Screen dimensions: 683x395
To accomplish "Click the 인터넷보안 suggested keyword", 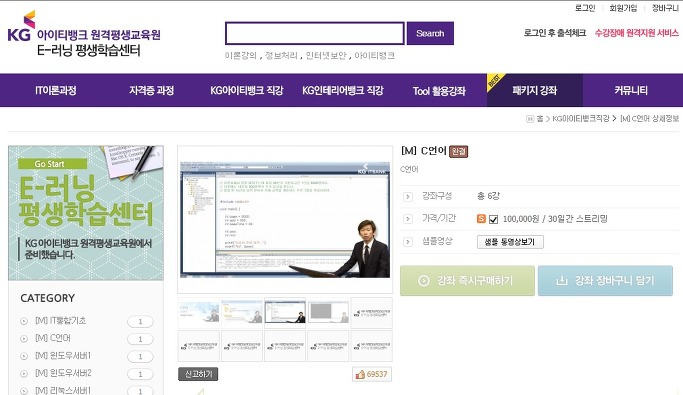I will [326, 56].
